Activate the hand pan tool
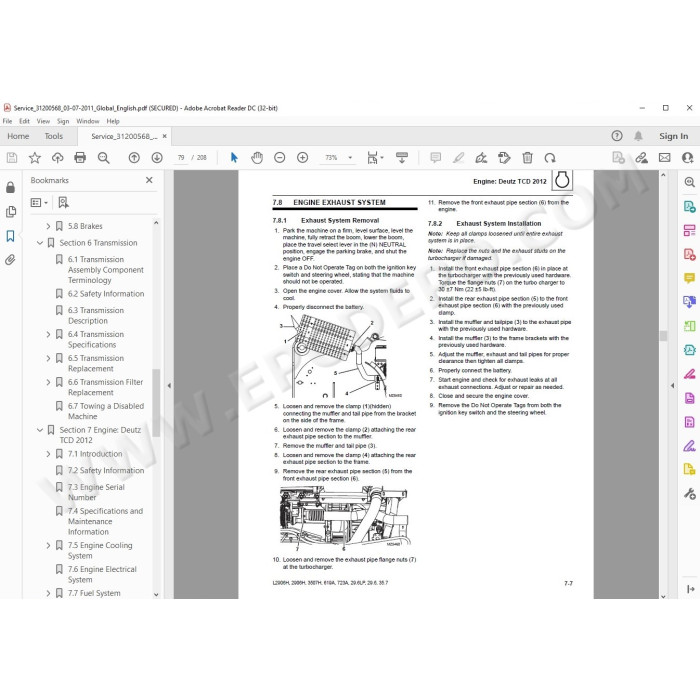 click(257, 158)
